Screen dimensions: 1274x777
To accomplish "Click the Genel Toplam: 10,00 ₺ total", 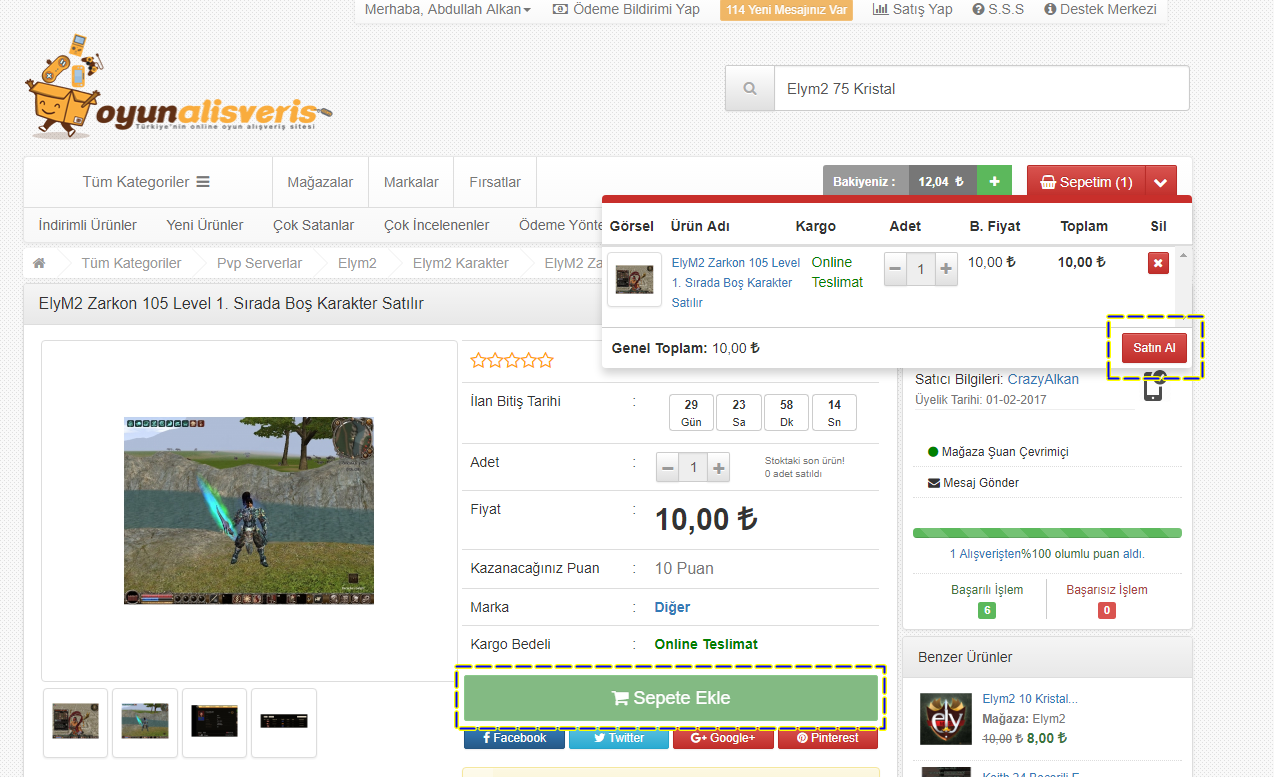I will pos(685,348).
